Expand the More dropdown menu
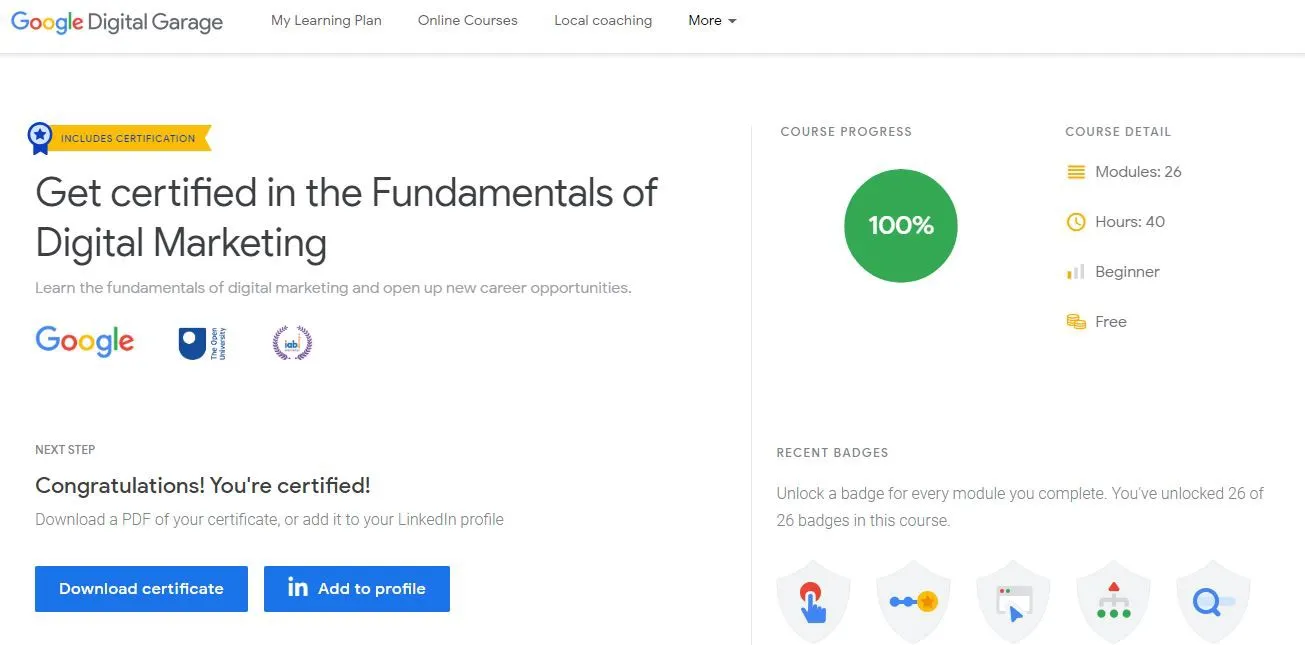1305x645 pixels. click(x=712, y=20)
